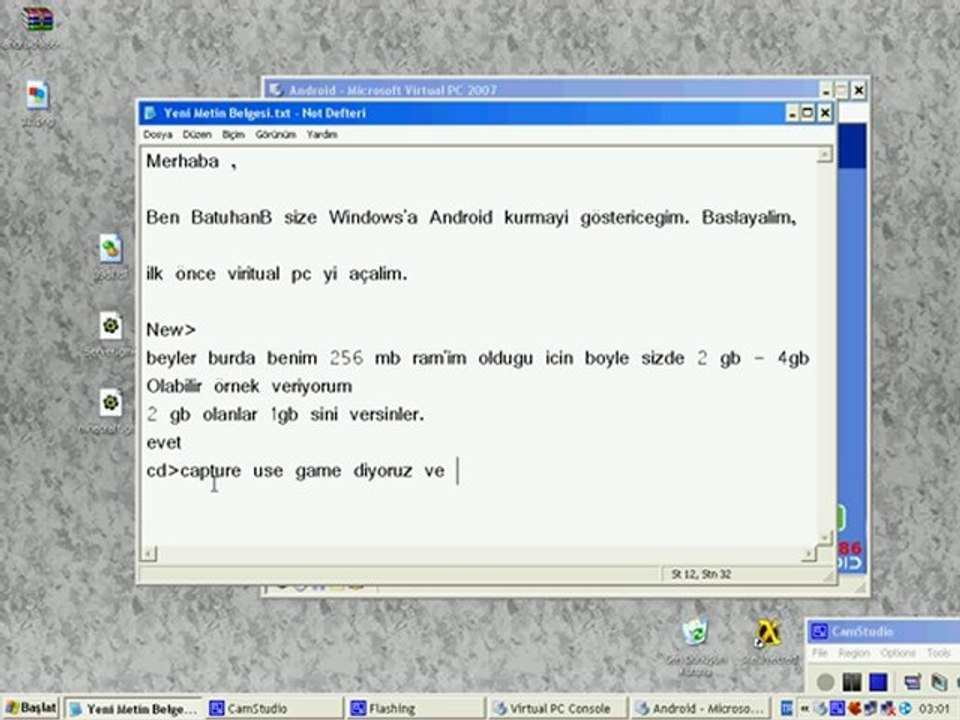The height and width of the screenshot is (720, 960).
Task: Select the green paint file desktop icon
Action: (111, 249)
